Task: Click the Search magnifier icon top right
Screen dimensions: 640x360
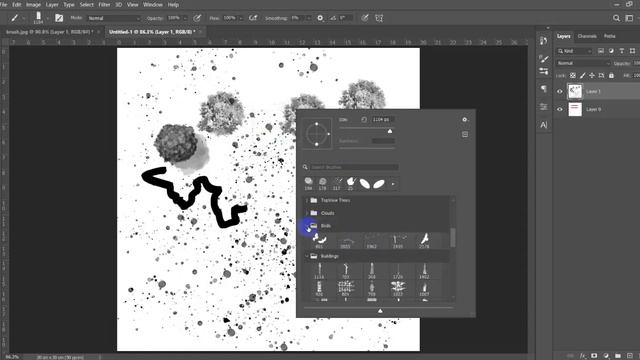Action: 616,18
